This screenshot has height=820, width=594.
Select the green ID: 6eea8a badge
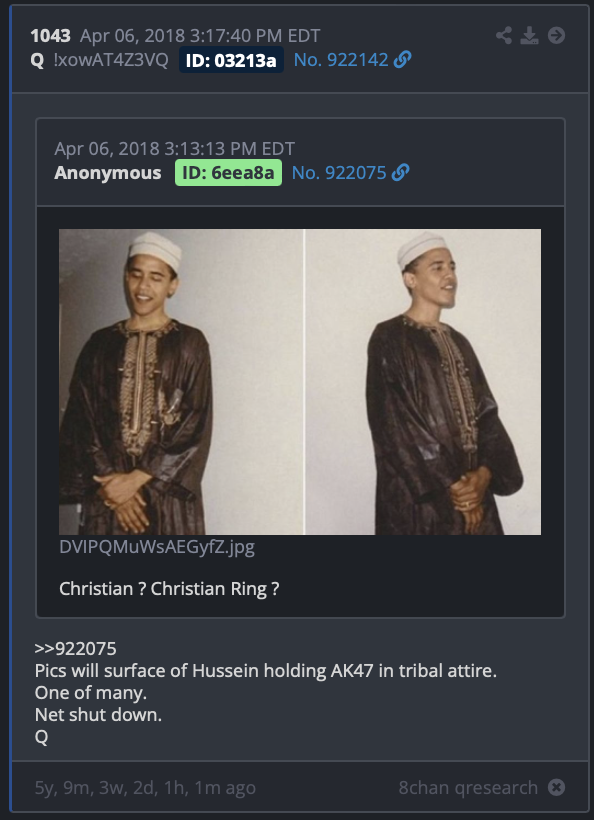[x=229, y=173]
